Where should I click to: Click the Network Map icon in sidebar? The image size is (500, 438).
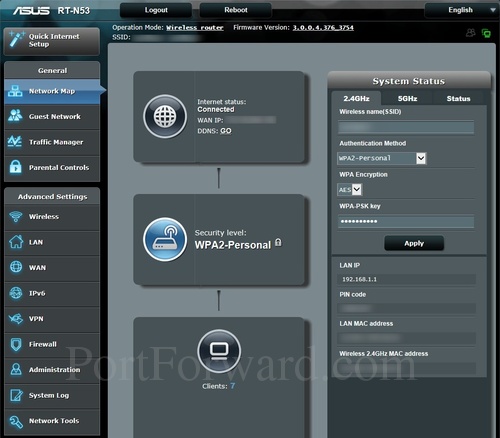(15, 91)
